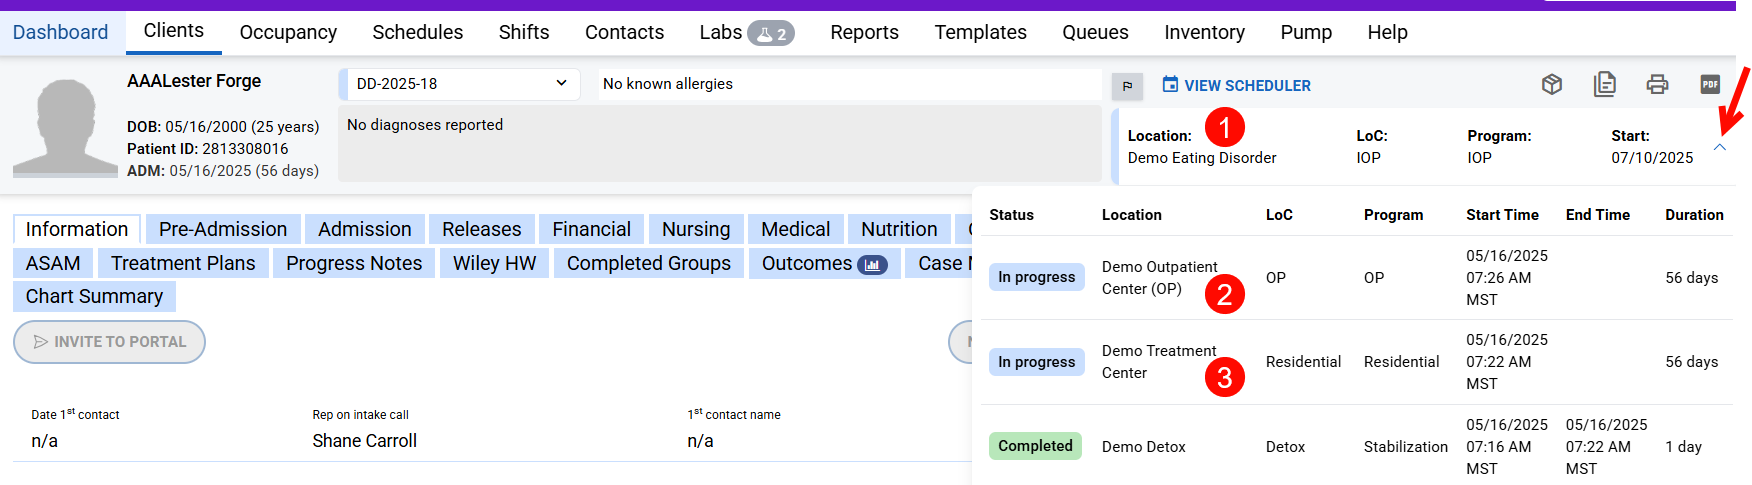
Task: Open the Clients menu tab
Action: [174, 31]
